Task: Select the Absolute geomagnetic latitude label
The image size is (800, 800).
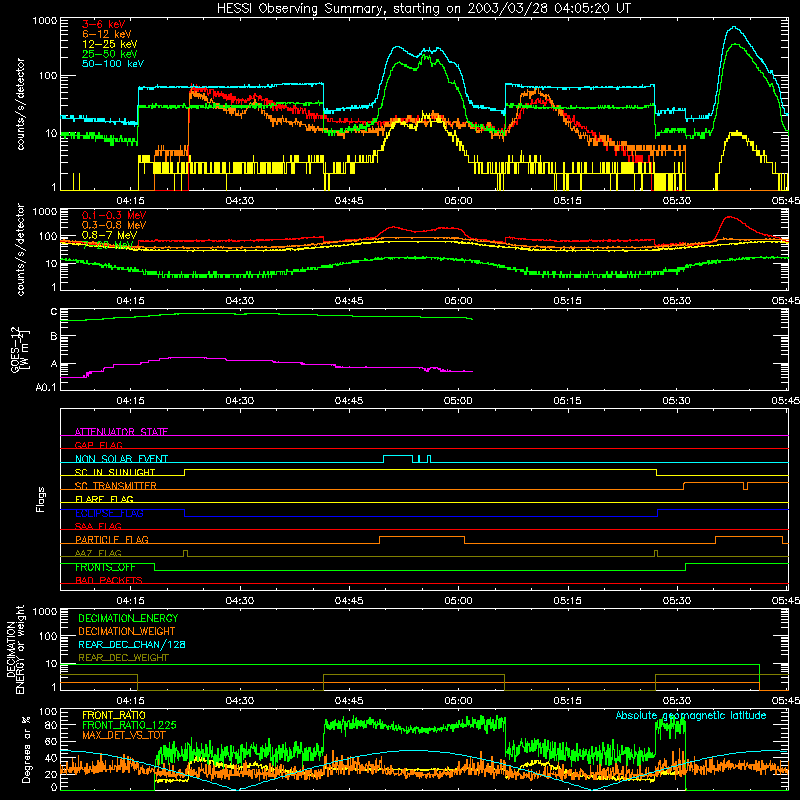Action: click(x=691, y=715)
